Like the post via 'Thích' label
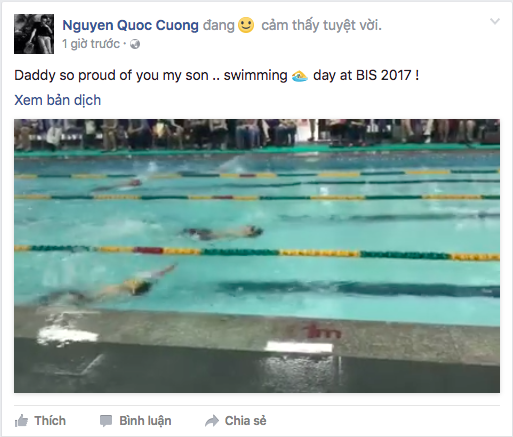The height and width of the screenshot is (437, 513). pyautogui.click(x=50, y=421)
